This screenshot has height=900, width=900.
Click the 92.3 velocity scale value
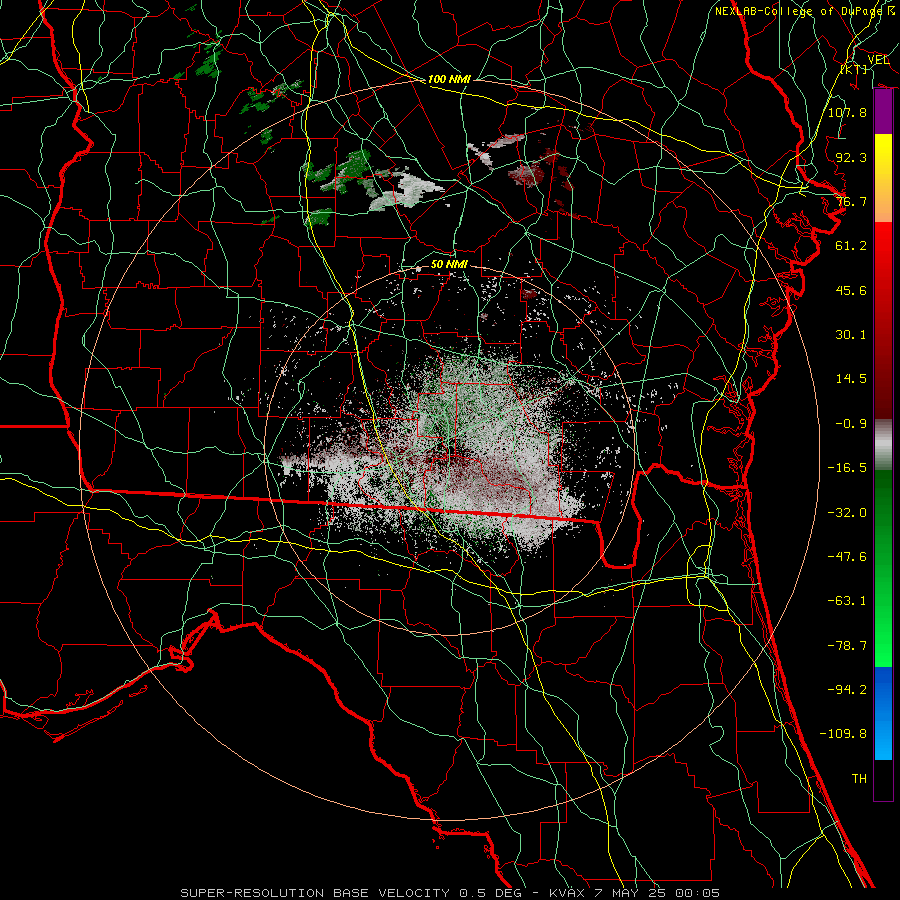(851, 157)
